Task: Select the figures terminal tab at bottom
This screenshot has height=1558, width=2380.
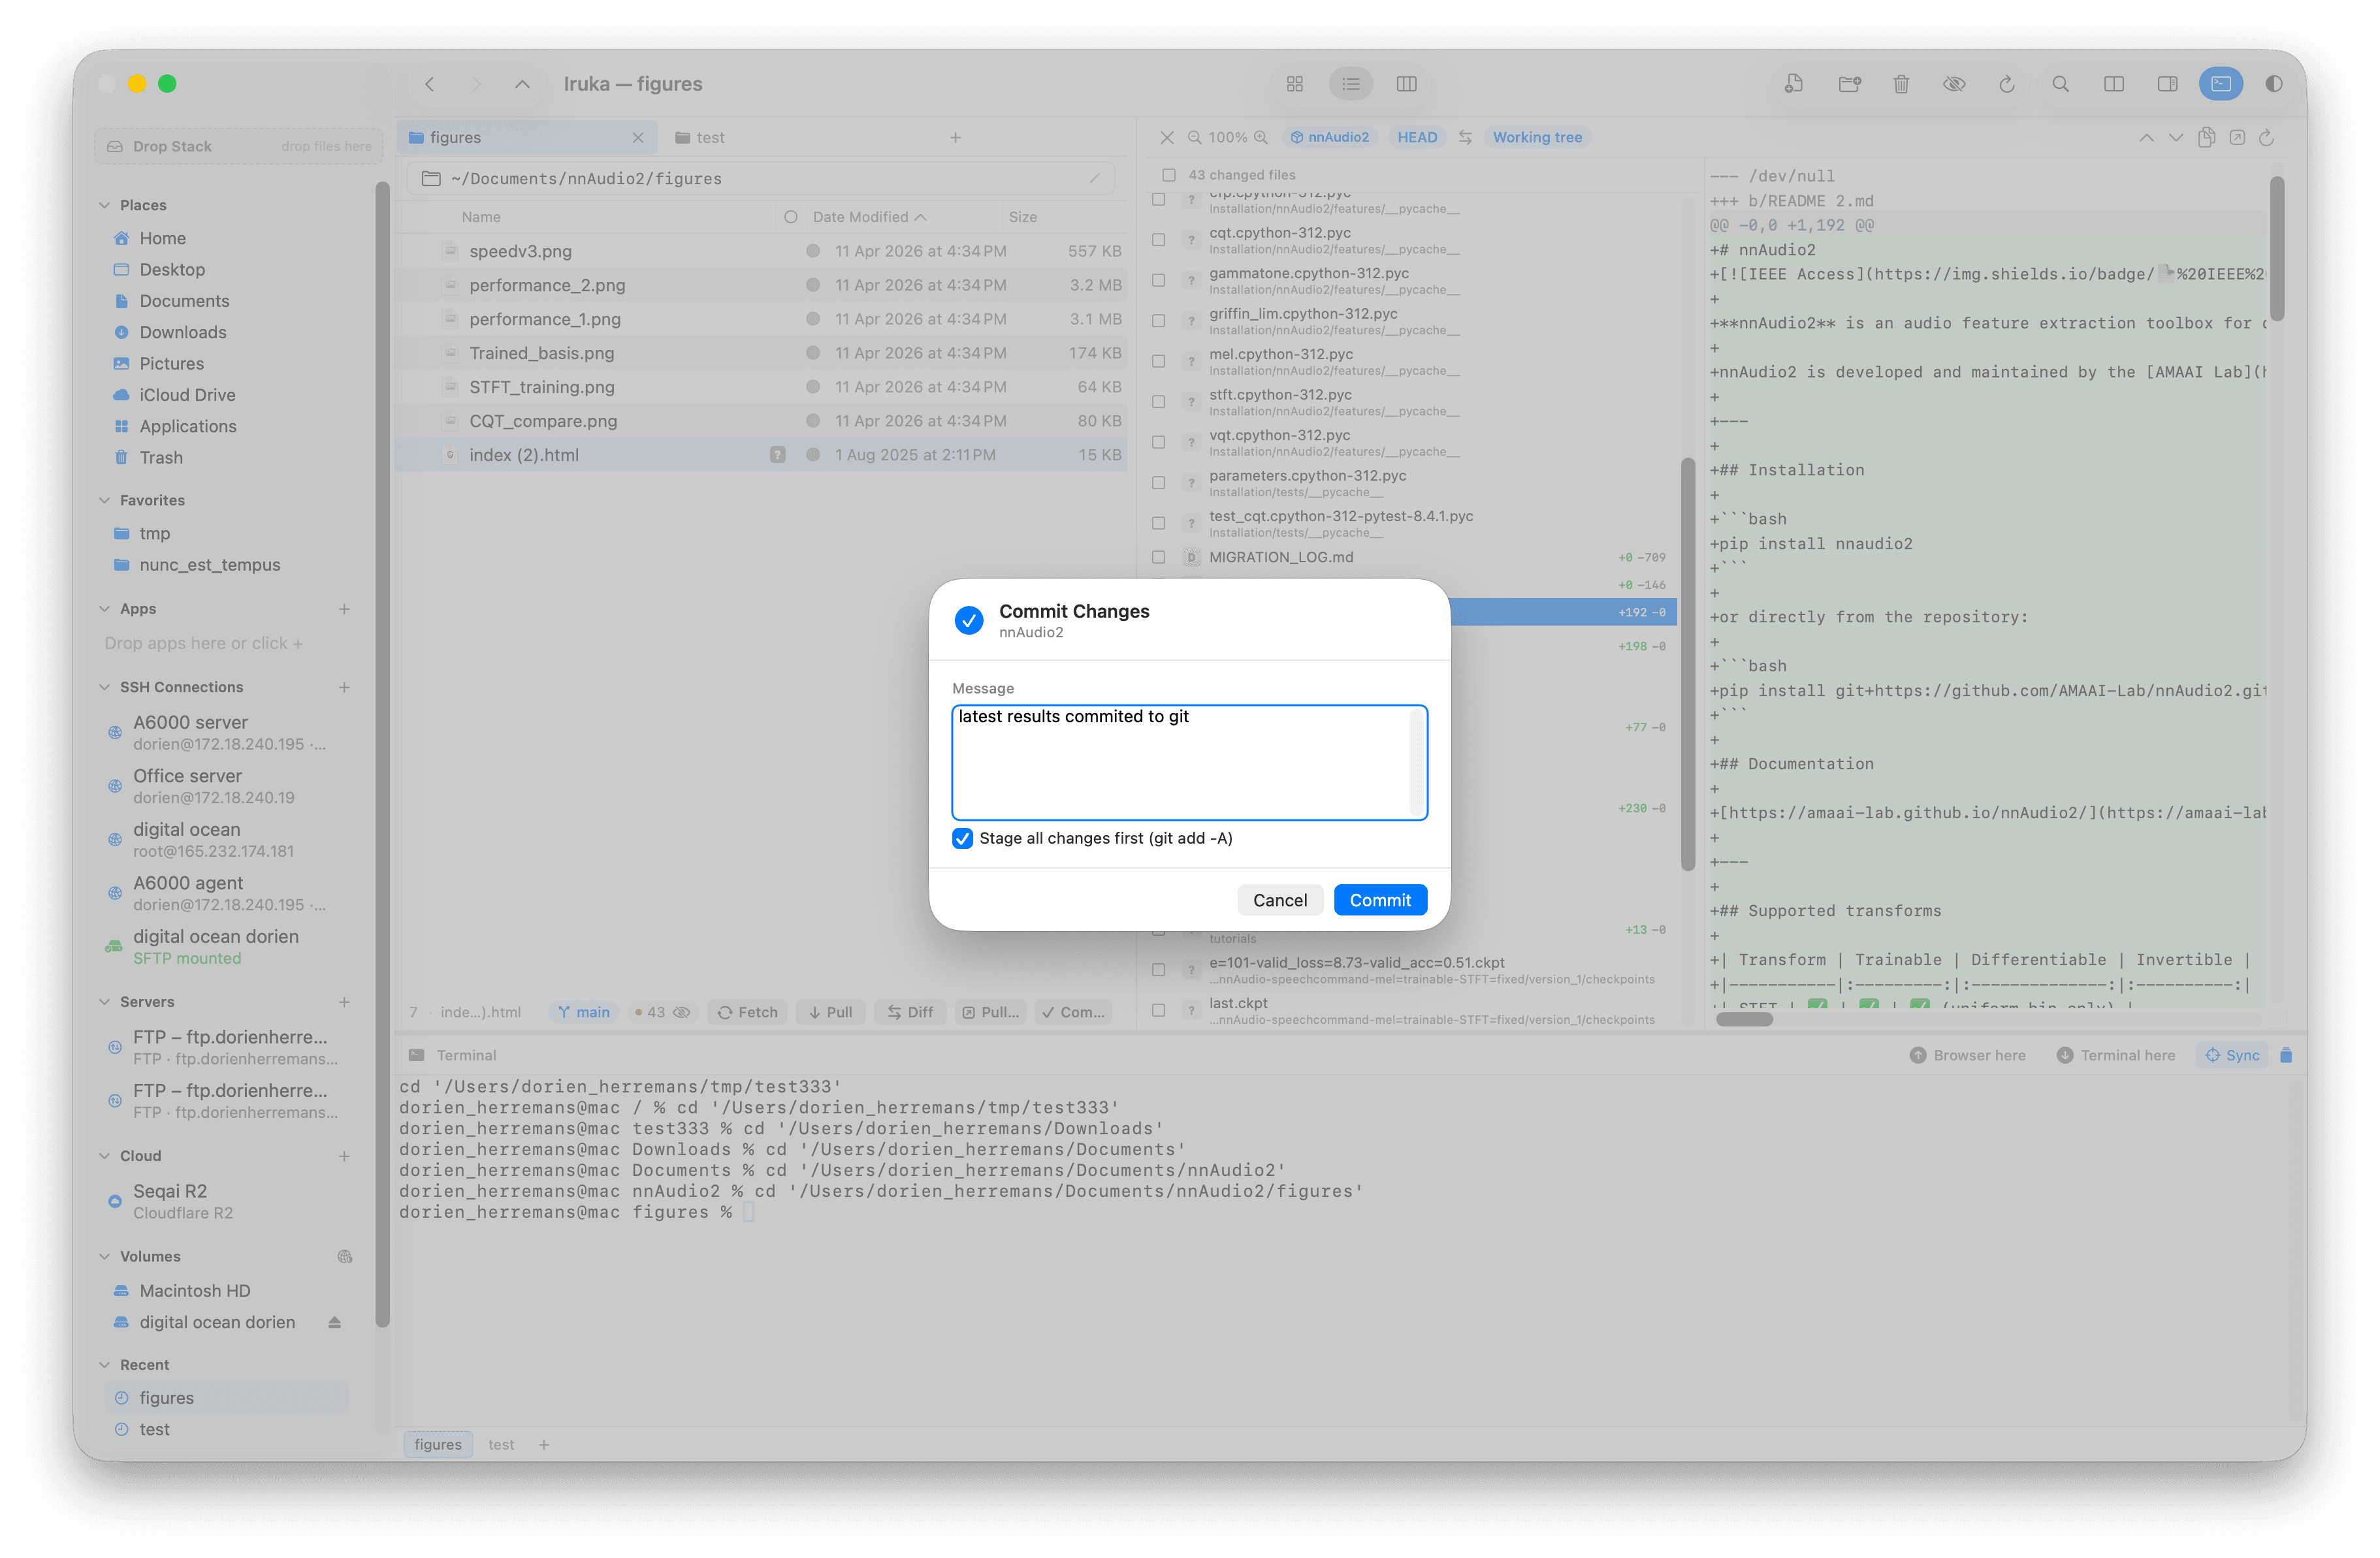Action: coord(438,1444)
